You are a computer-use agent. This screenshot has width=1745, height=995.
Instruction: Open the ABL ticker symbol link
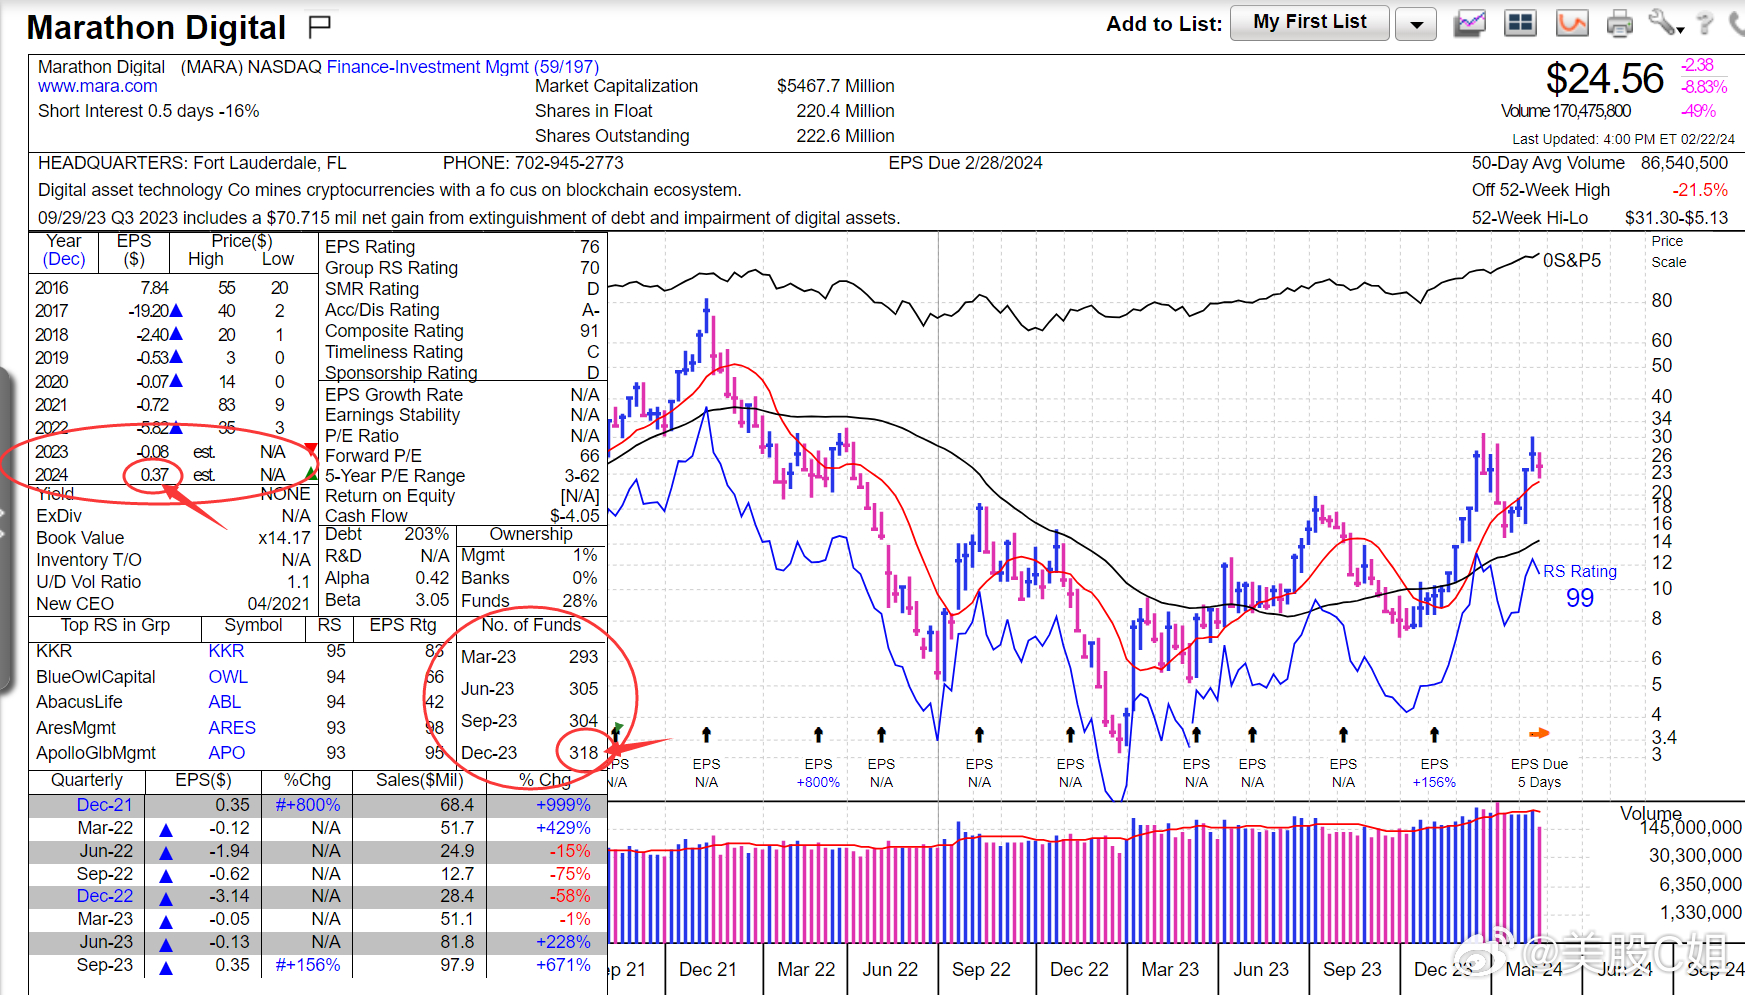tap(225, 702)
